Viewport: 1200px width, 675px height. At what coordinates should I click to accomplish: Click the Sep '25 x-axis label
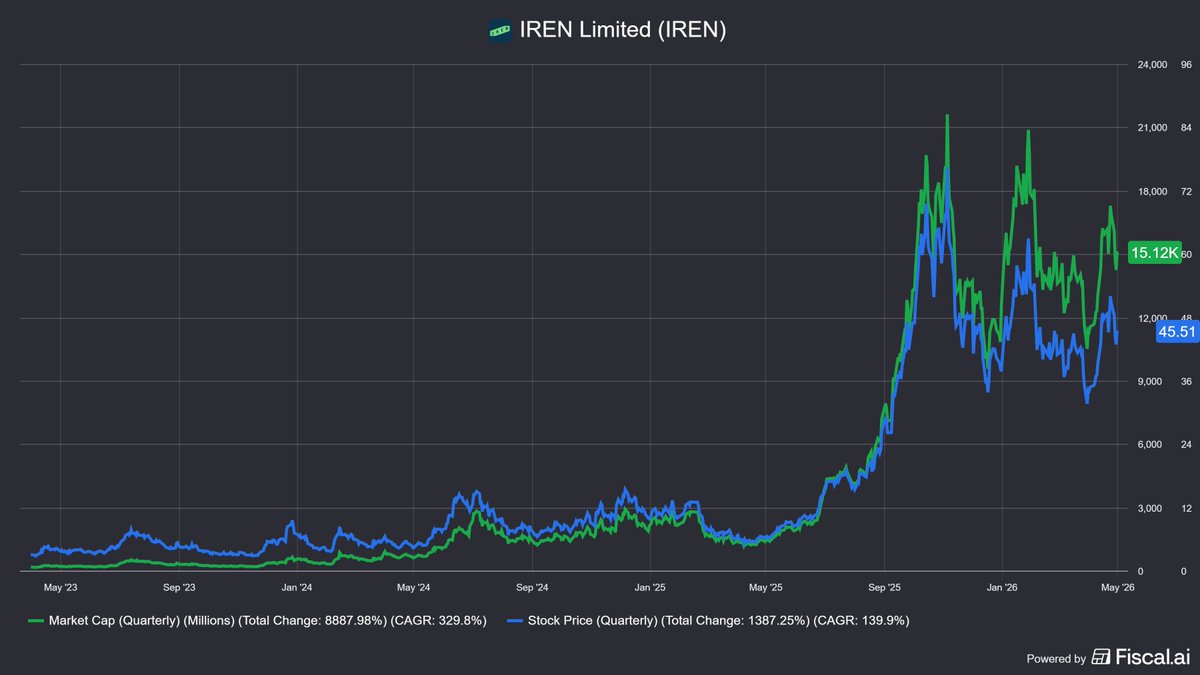click(885, 588)
